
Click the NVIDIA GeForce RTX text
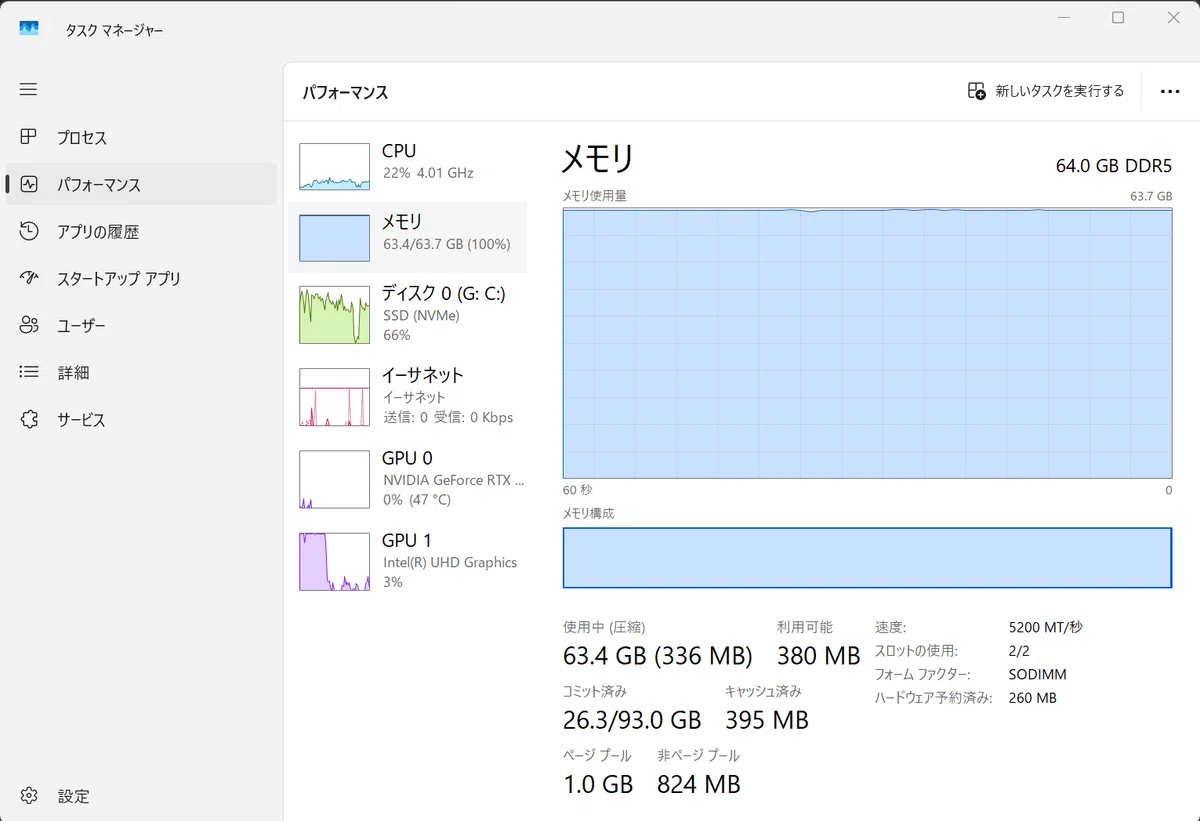(454, 480)
